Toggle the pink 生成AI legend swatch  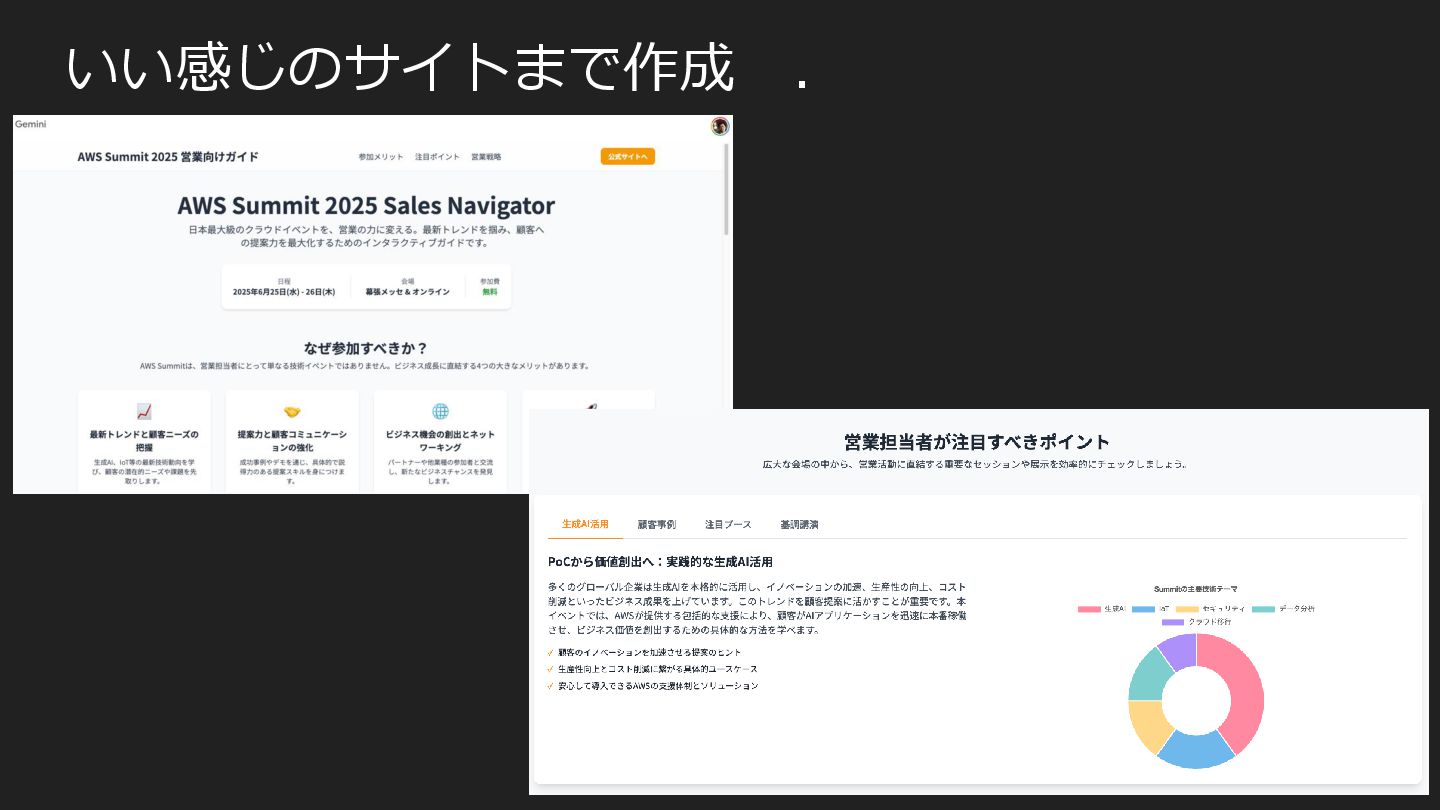click(1089, 609)
